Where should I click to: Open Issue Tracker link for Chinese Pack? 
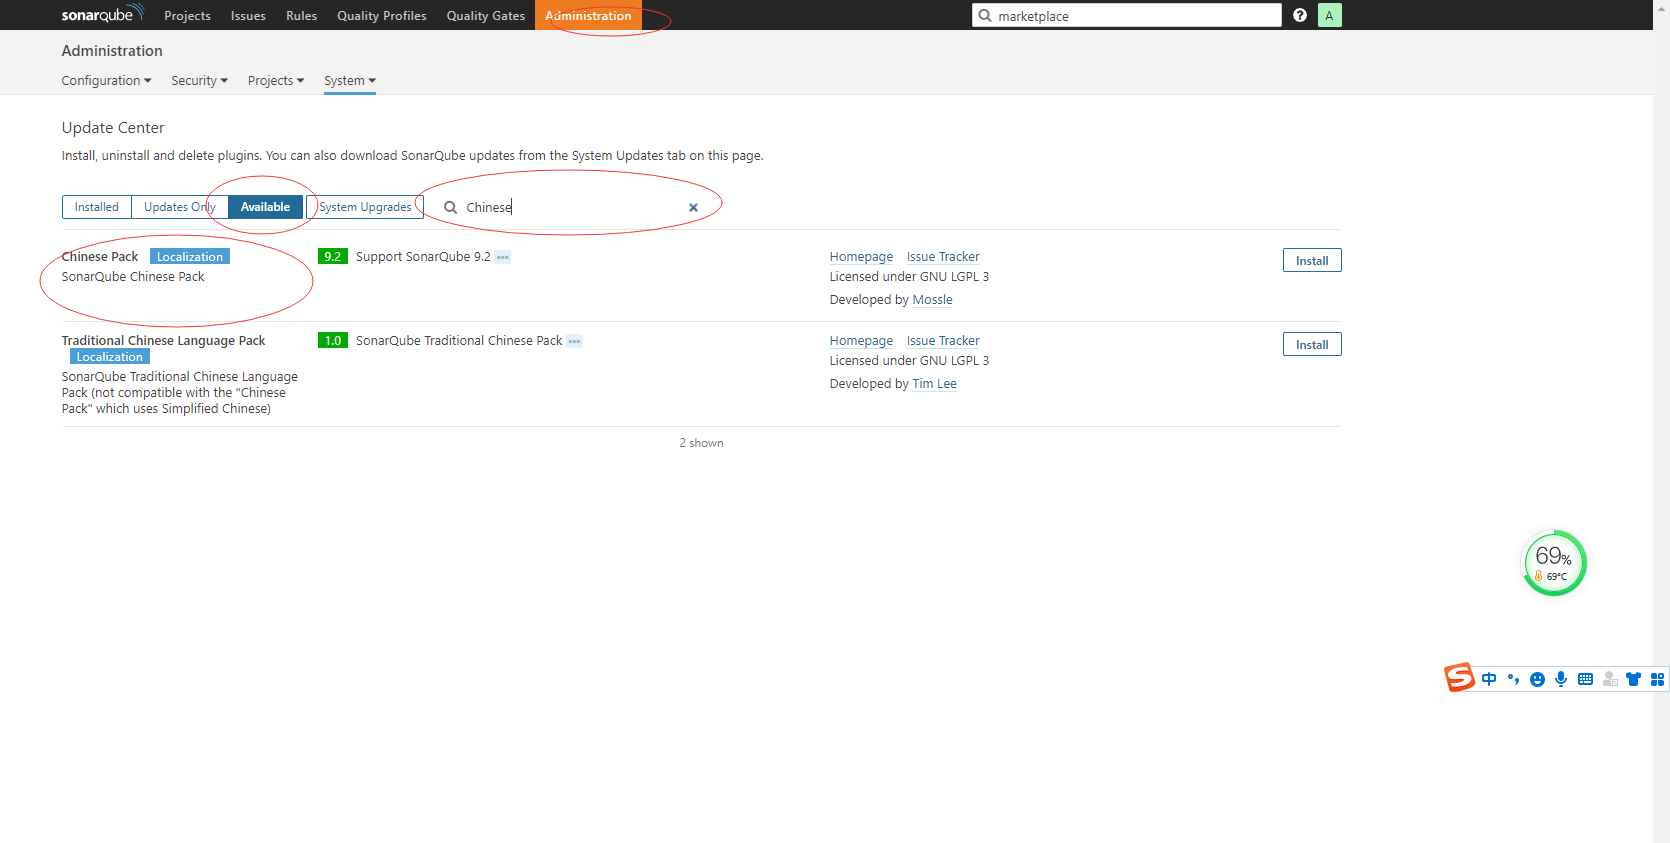point(943,257)
